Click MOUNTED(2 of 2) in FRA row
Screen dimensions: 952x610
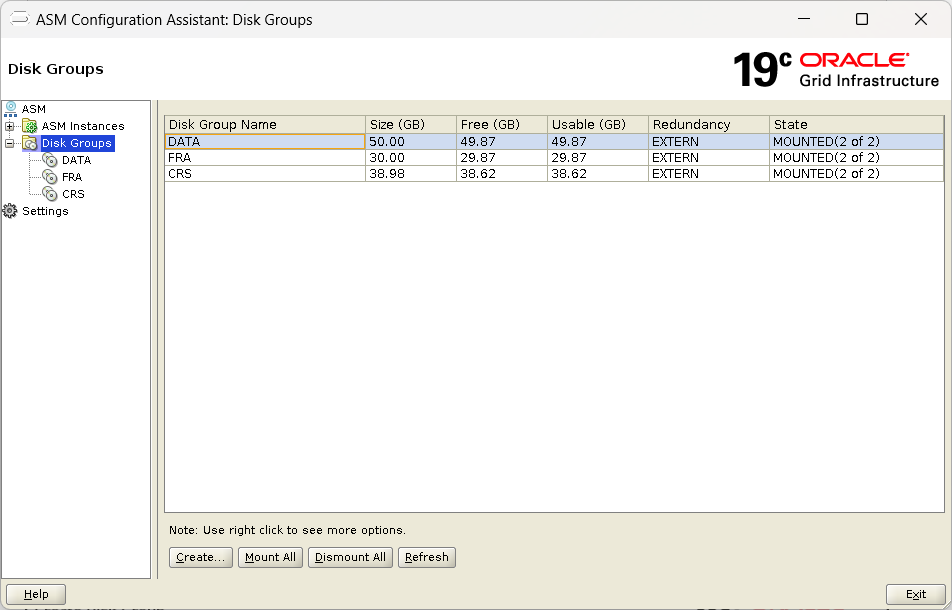pyautogui.click(x=857, y=158)
